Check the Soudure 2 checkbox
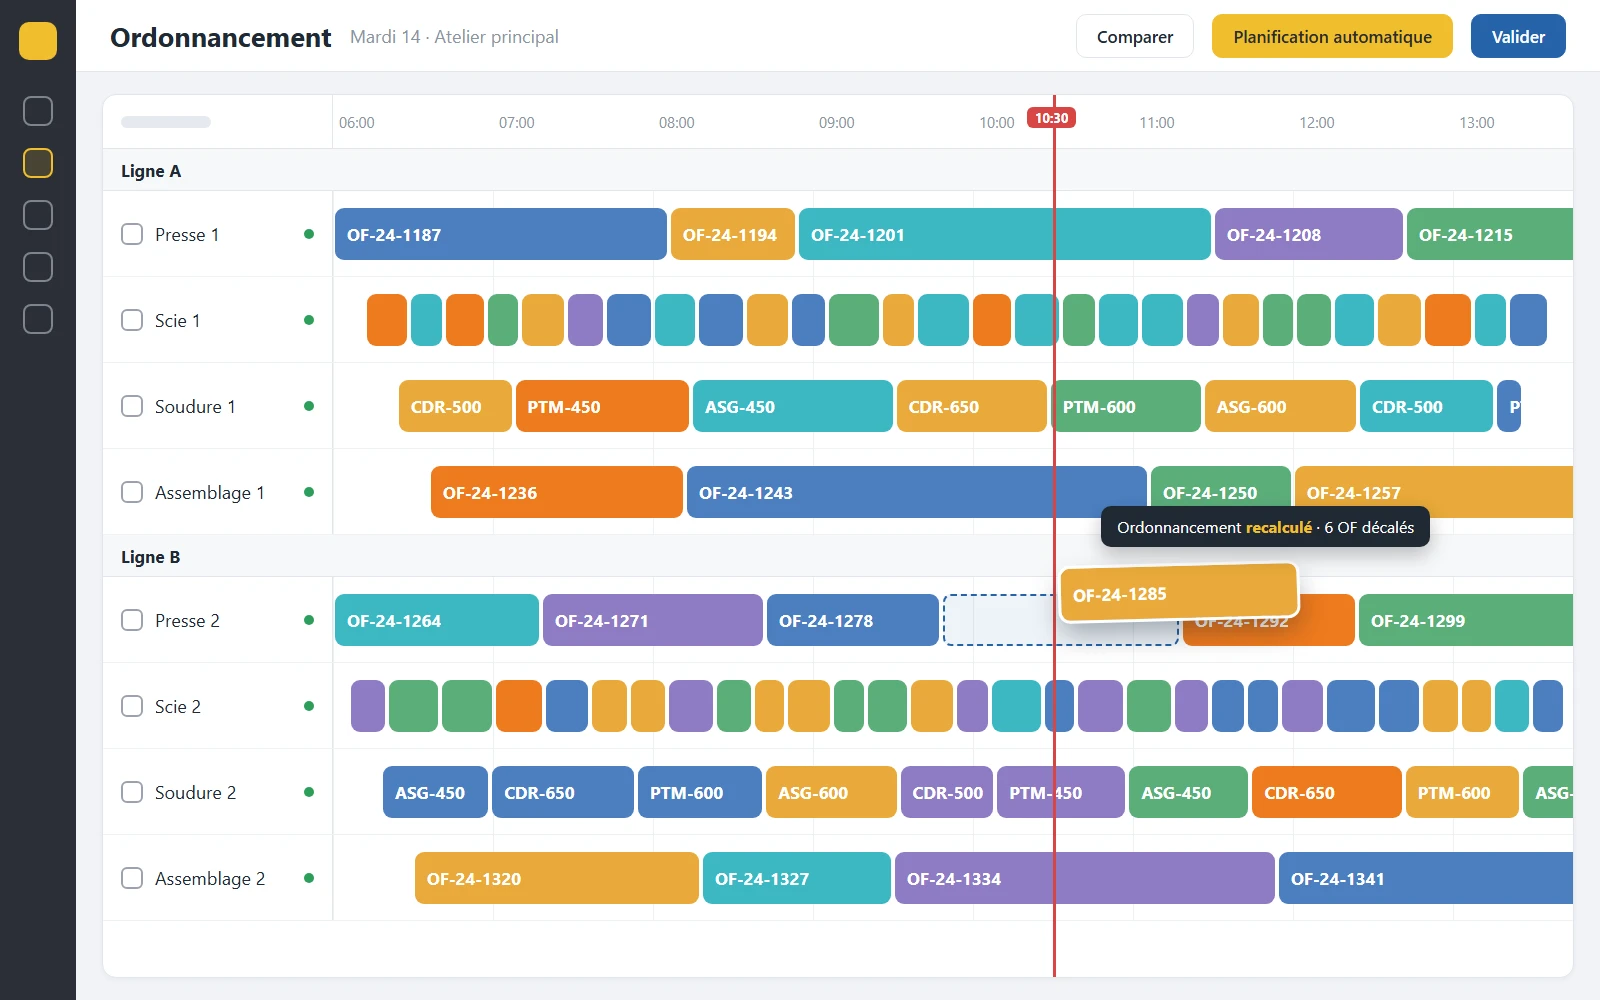The height and width of the screenshot is (1000, 1600). point(132,792)
